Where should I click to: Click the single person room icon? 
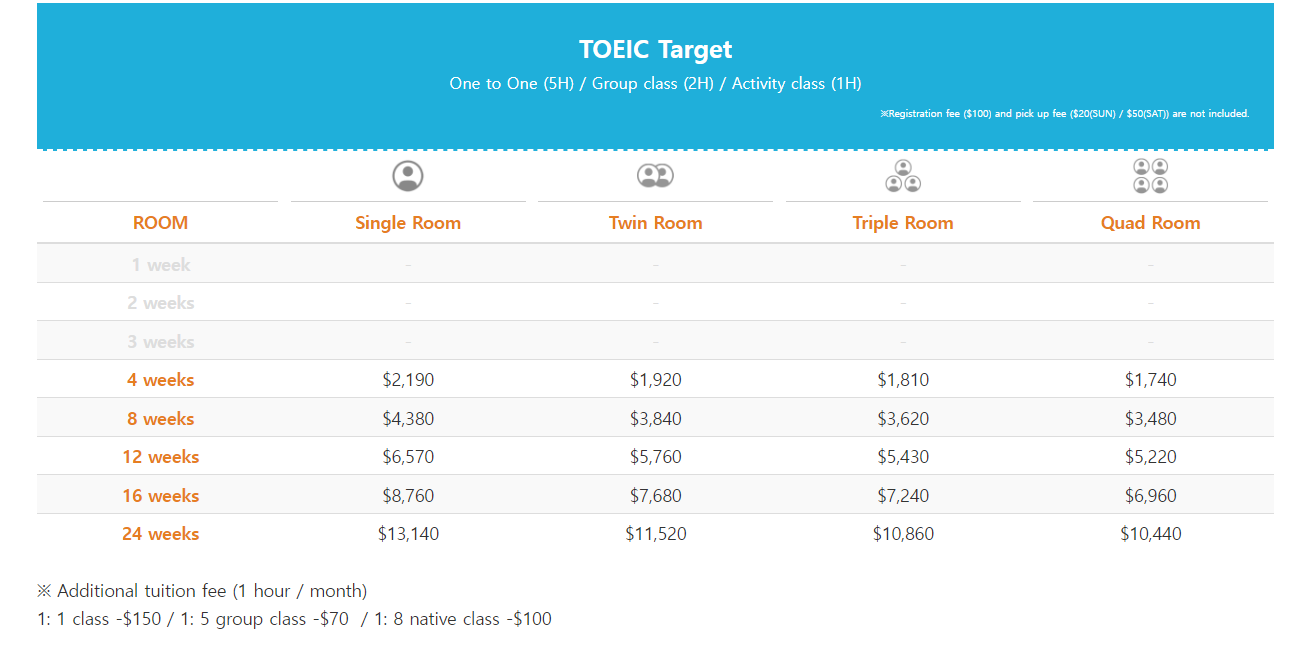pyautogui.click(x=408, y=176)
